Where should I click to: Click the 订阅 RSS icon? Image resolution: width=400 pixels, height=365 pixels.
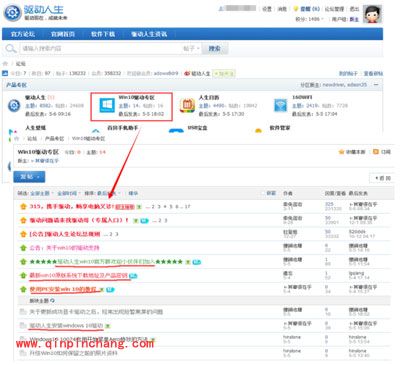click(x=376, y=152)
